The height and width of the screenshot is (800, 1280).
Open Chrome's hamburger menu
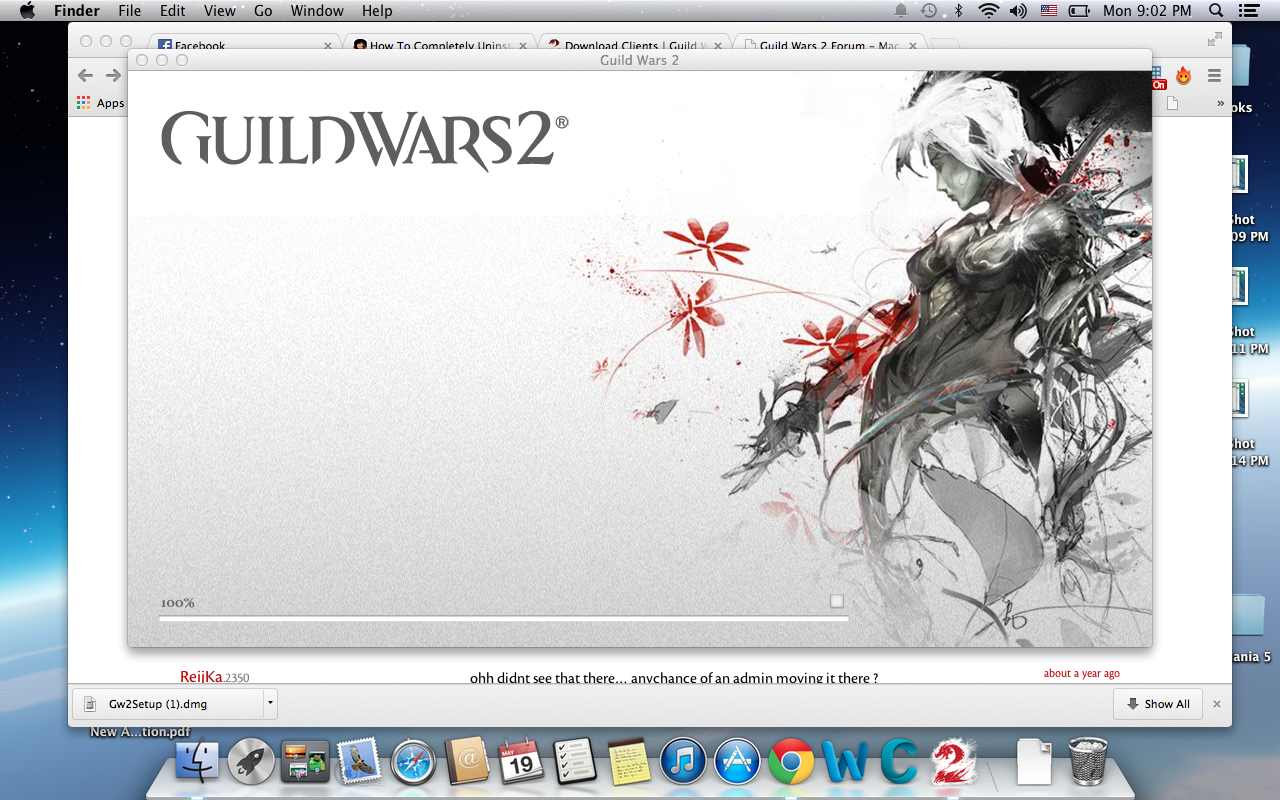click(x=1214, y=75)
